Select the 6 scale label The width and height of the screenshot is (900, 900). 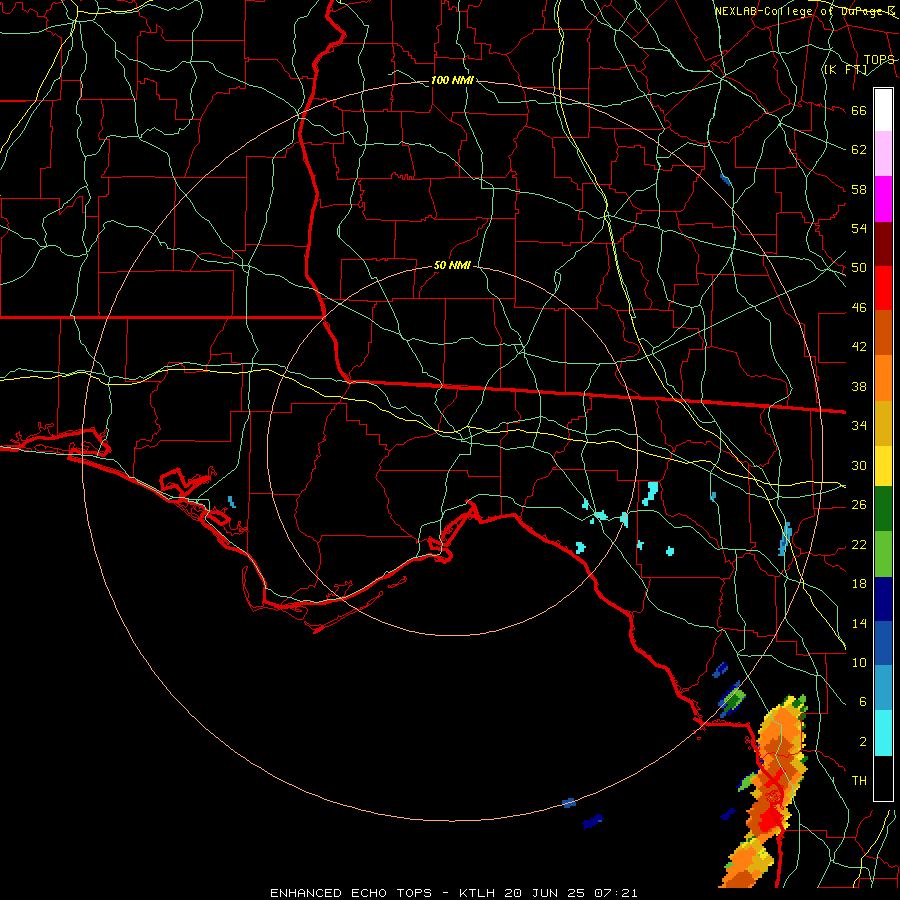pyautogui.click(x=863, y=702)
